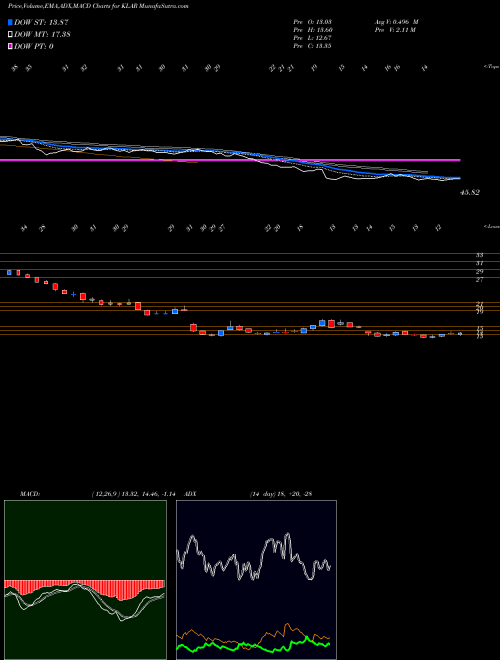Image resolution: width=500 pixels, height=660 pixels.
Task: Click the Avg V: 6.496 M value
Action: (396, 22)
